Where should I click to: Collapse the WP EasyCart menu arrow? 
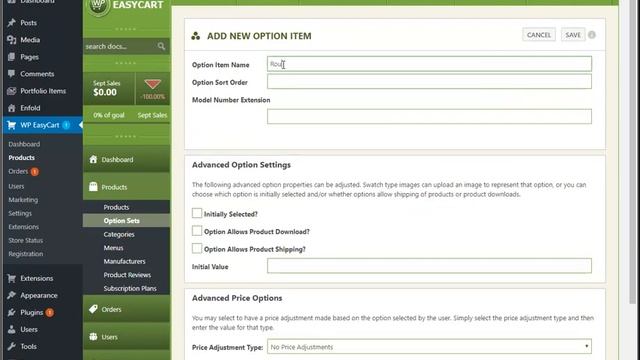tap(80, 125)
